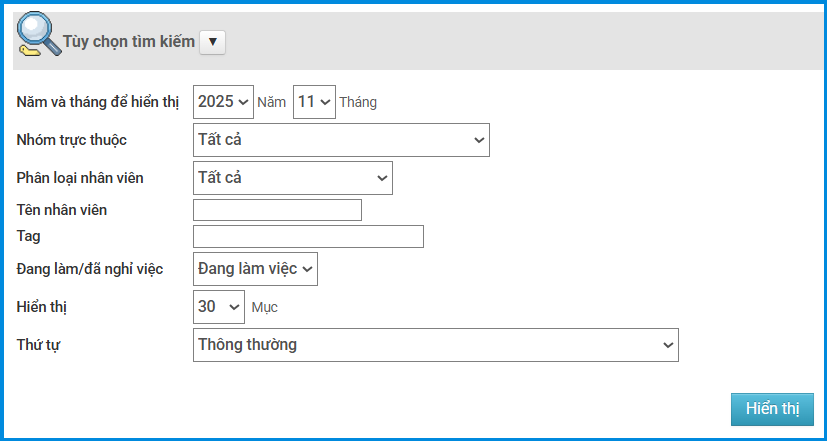Open the "Phân loại nhân viên" dropdown

[x=292, y=178]
